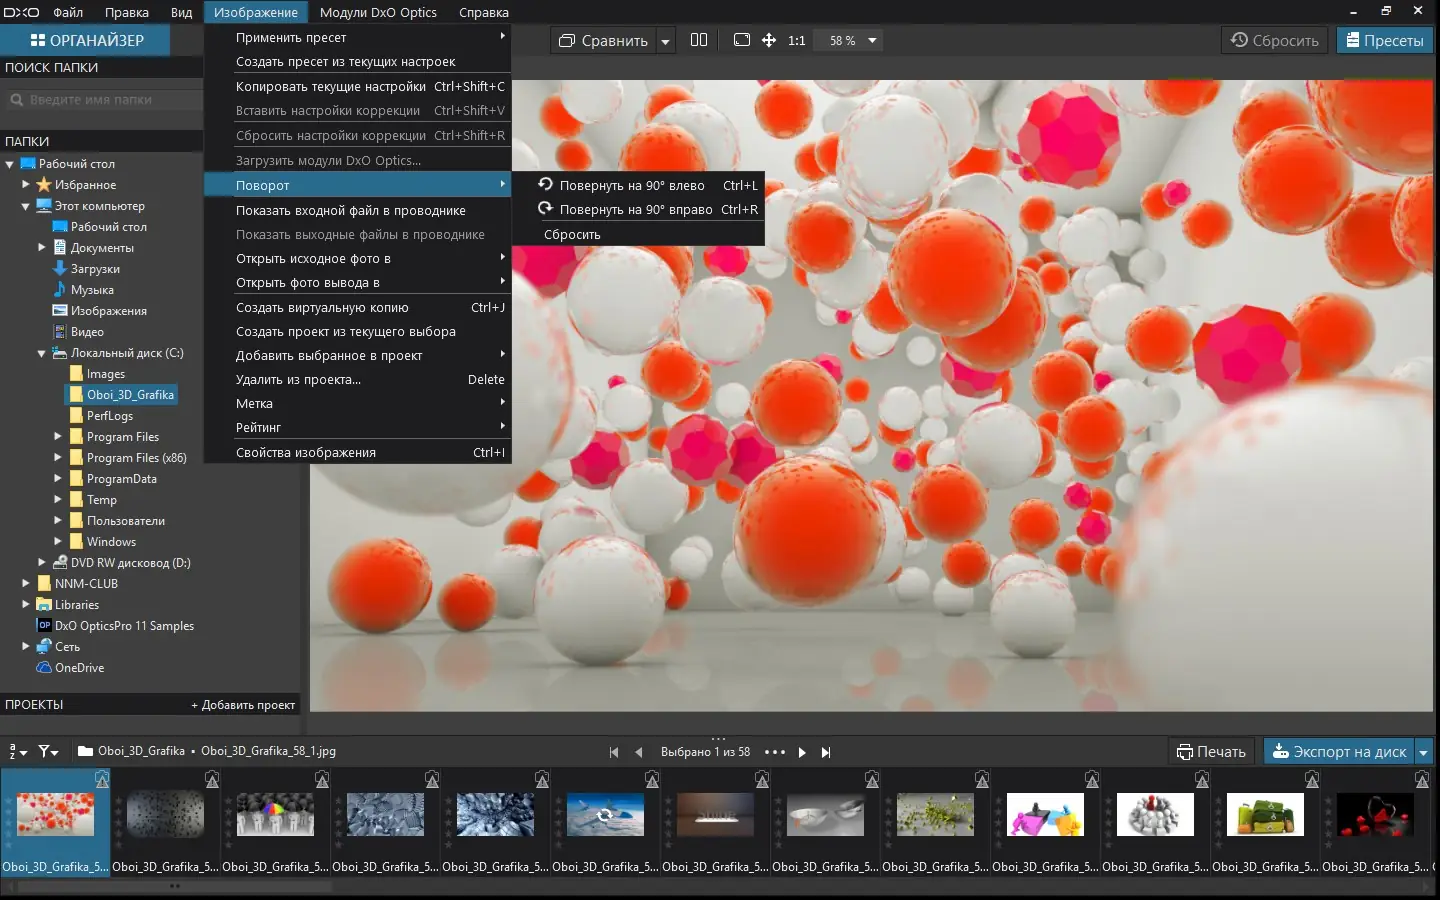1440x900 pixels.
Task: Collapse Локальный диск (C:) in the folder tree
Action: tap(41, 353)
